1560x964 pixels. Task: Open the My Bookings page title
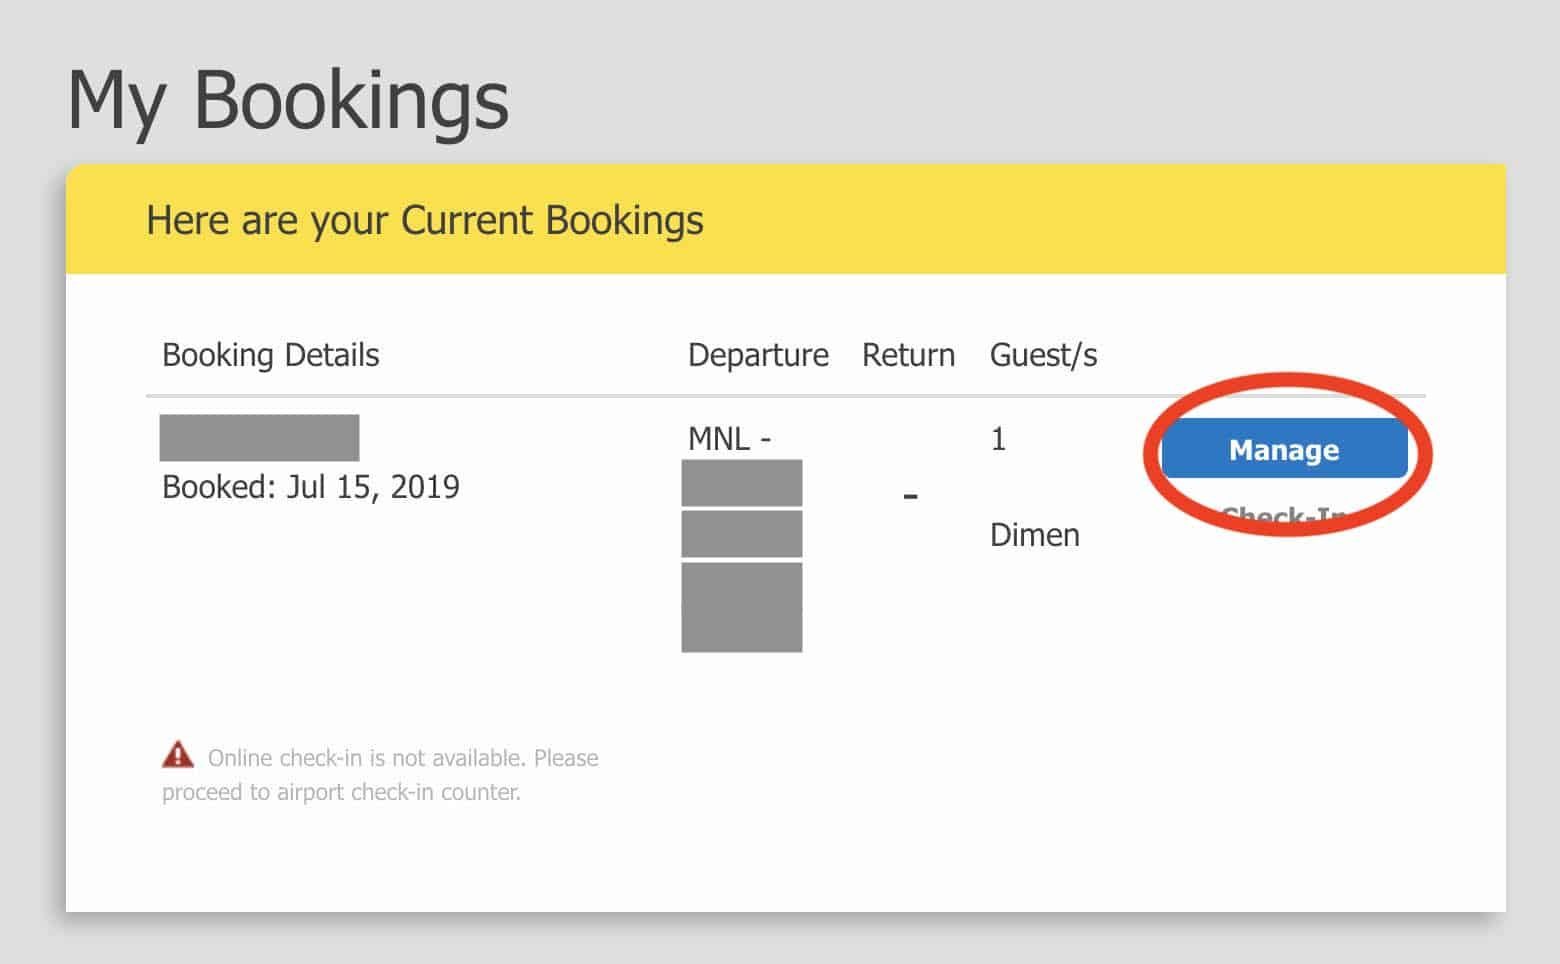pos(288,98)
